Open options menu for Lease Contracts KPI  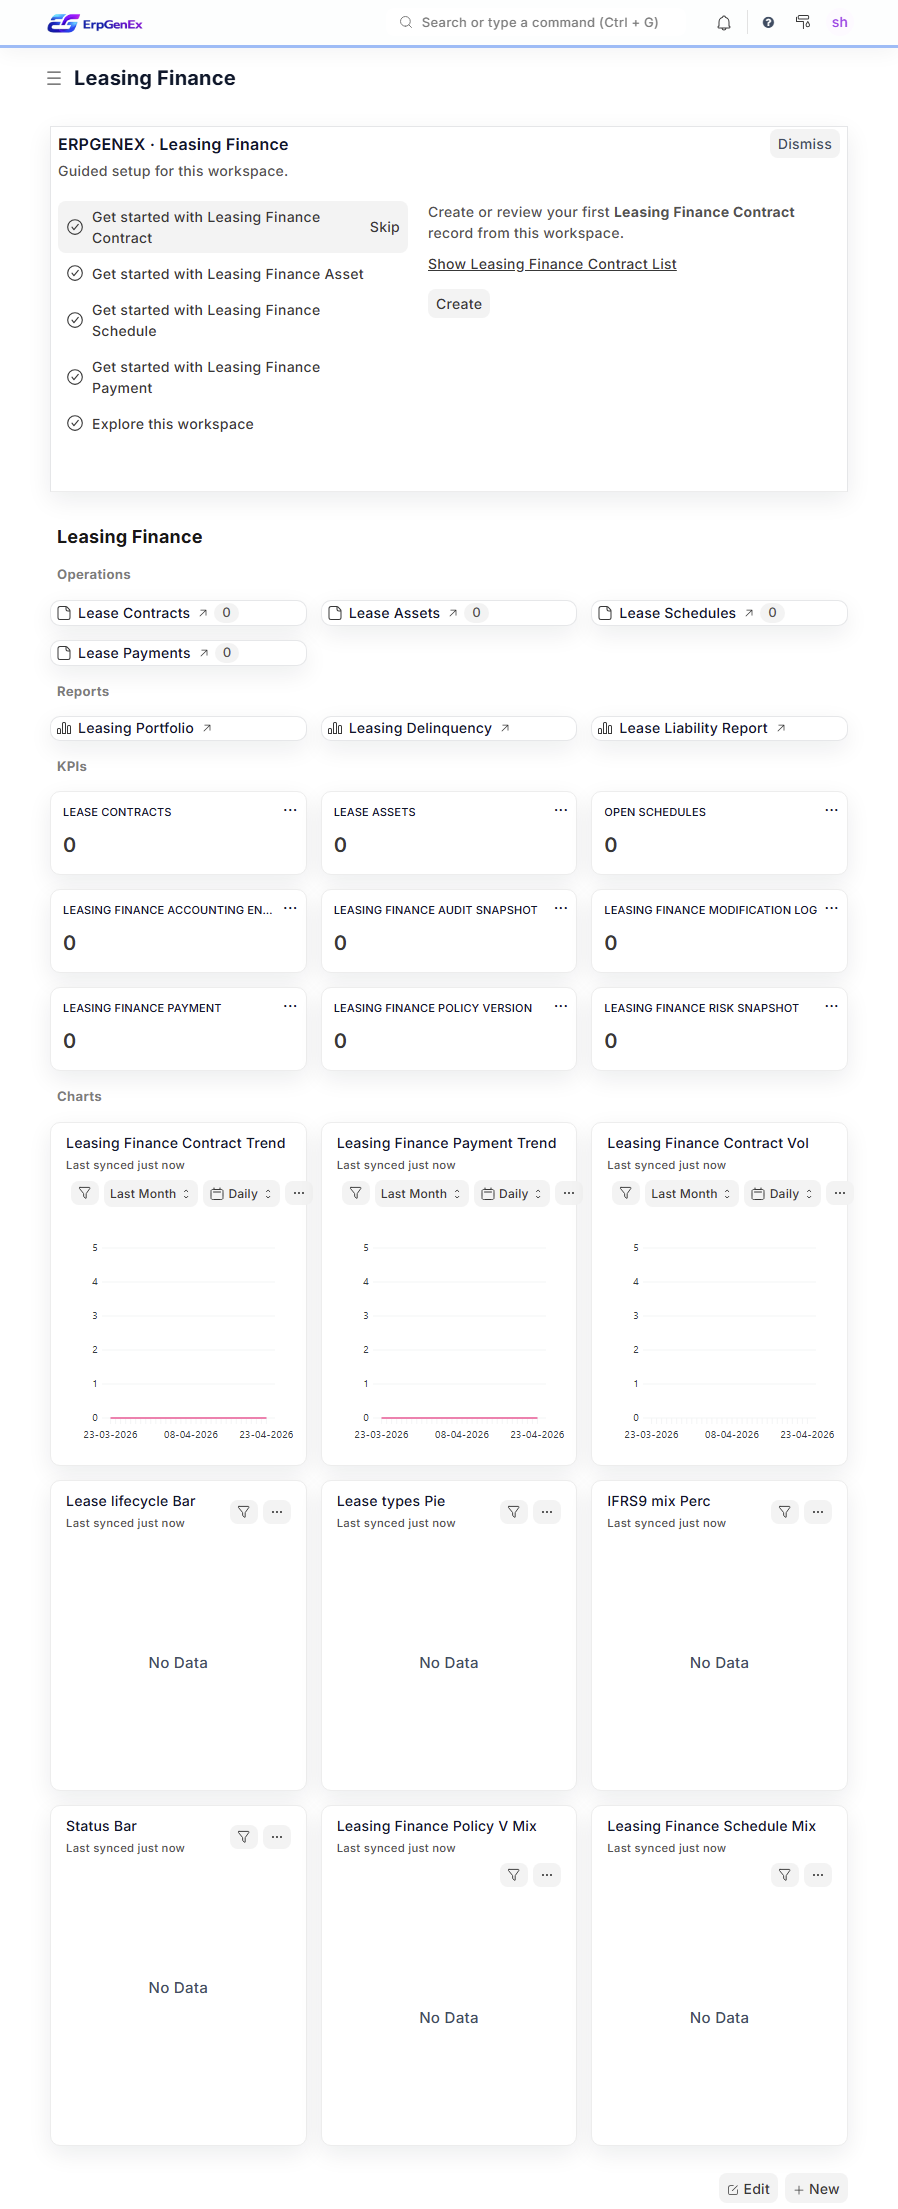click(x=290, y=810)
